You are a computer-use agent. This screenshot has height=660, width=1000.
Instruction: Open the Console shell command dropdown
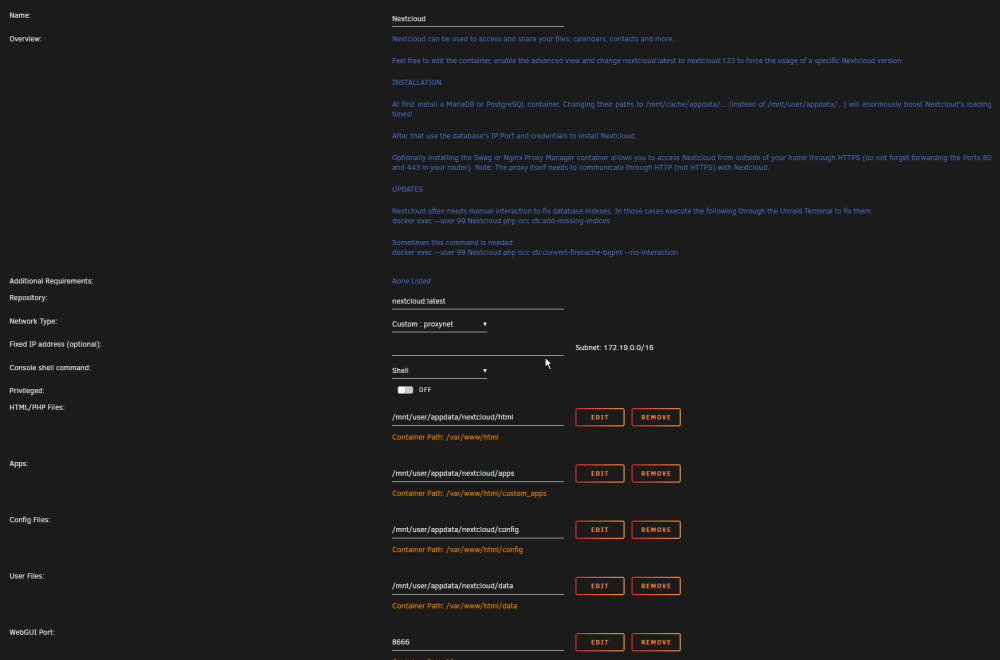pos(439,370)
